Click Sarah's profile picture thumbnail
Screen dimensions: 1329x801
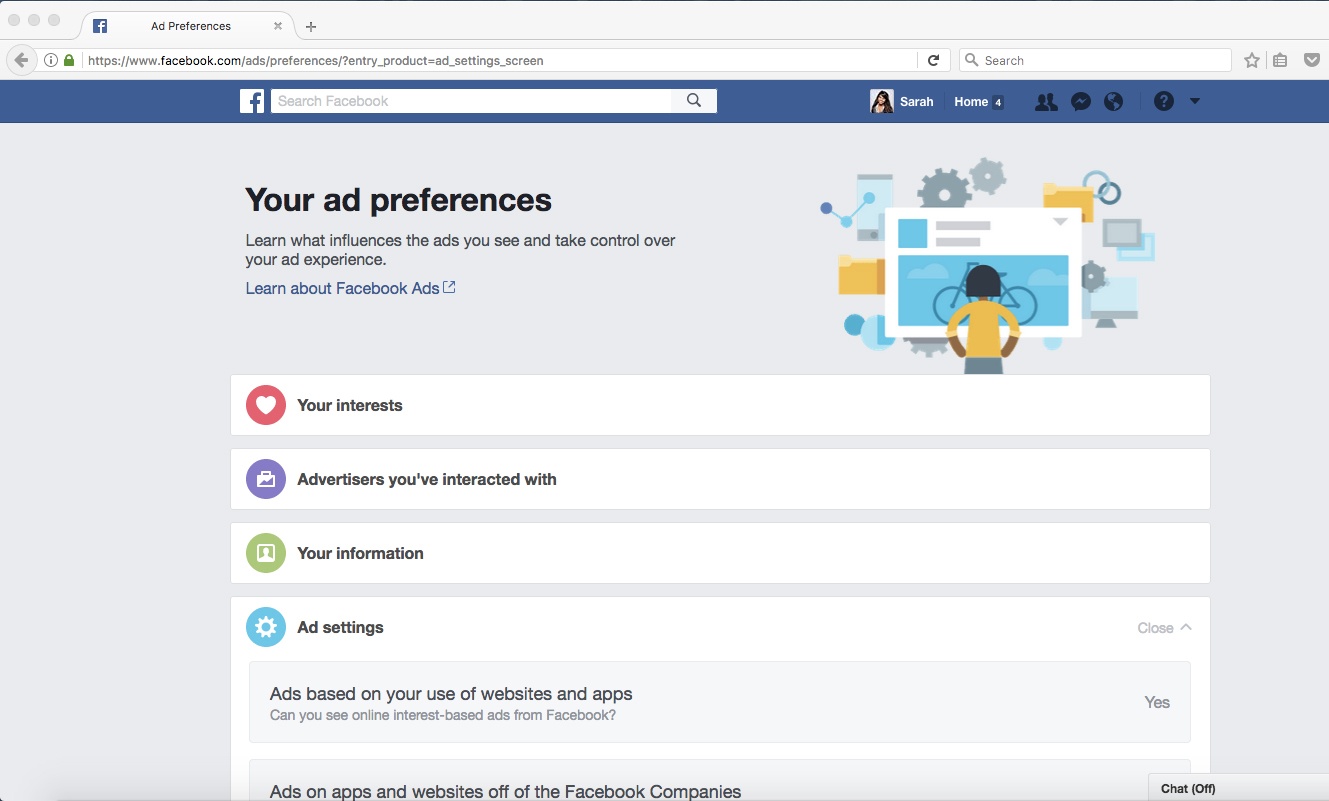pyautogui.click(x=882, y=101)
